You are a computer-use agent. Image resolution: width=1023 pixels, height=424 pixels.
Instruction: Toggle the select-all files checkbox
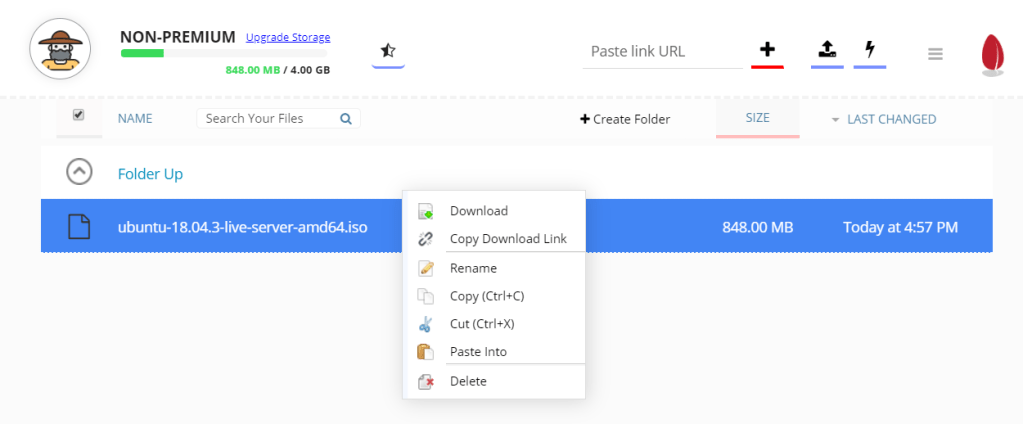click(x=79, y=115)
